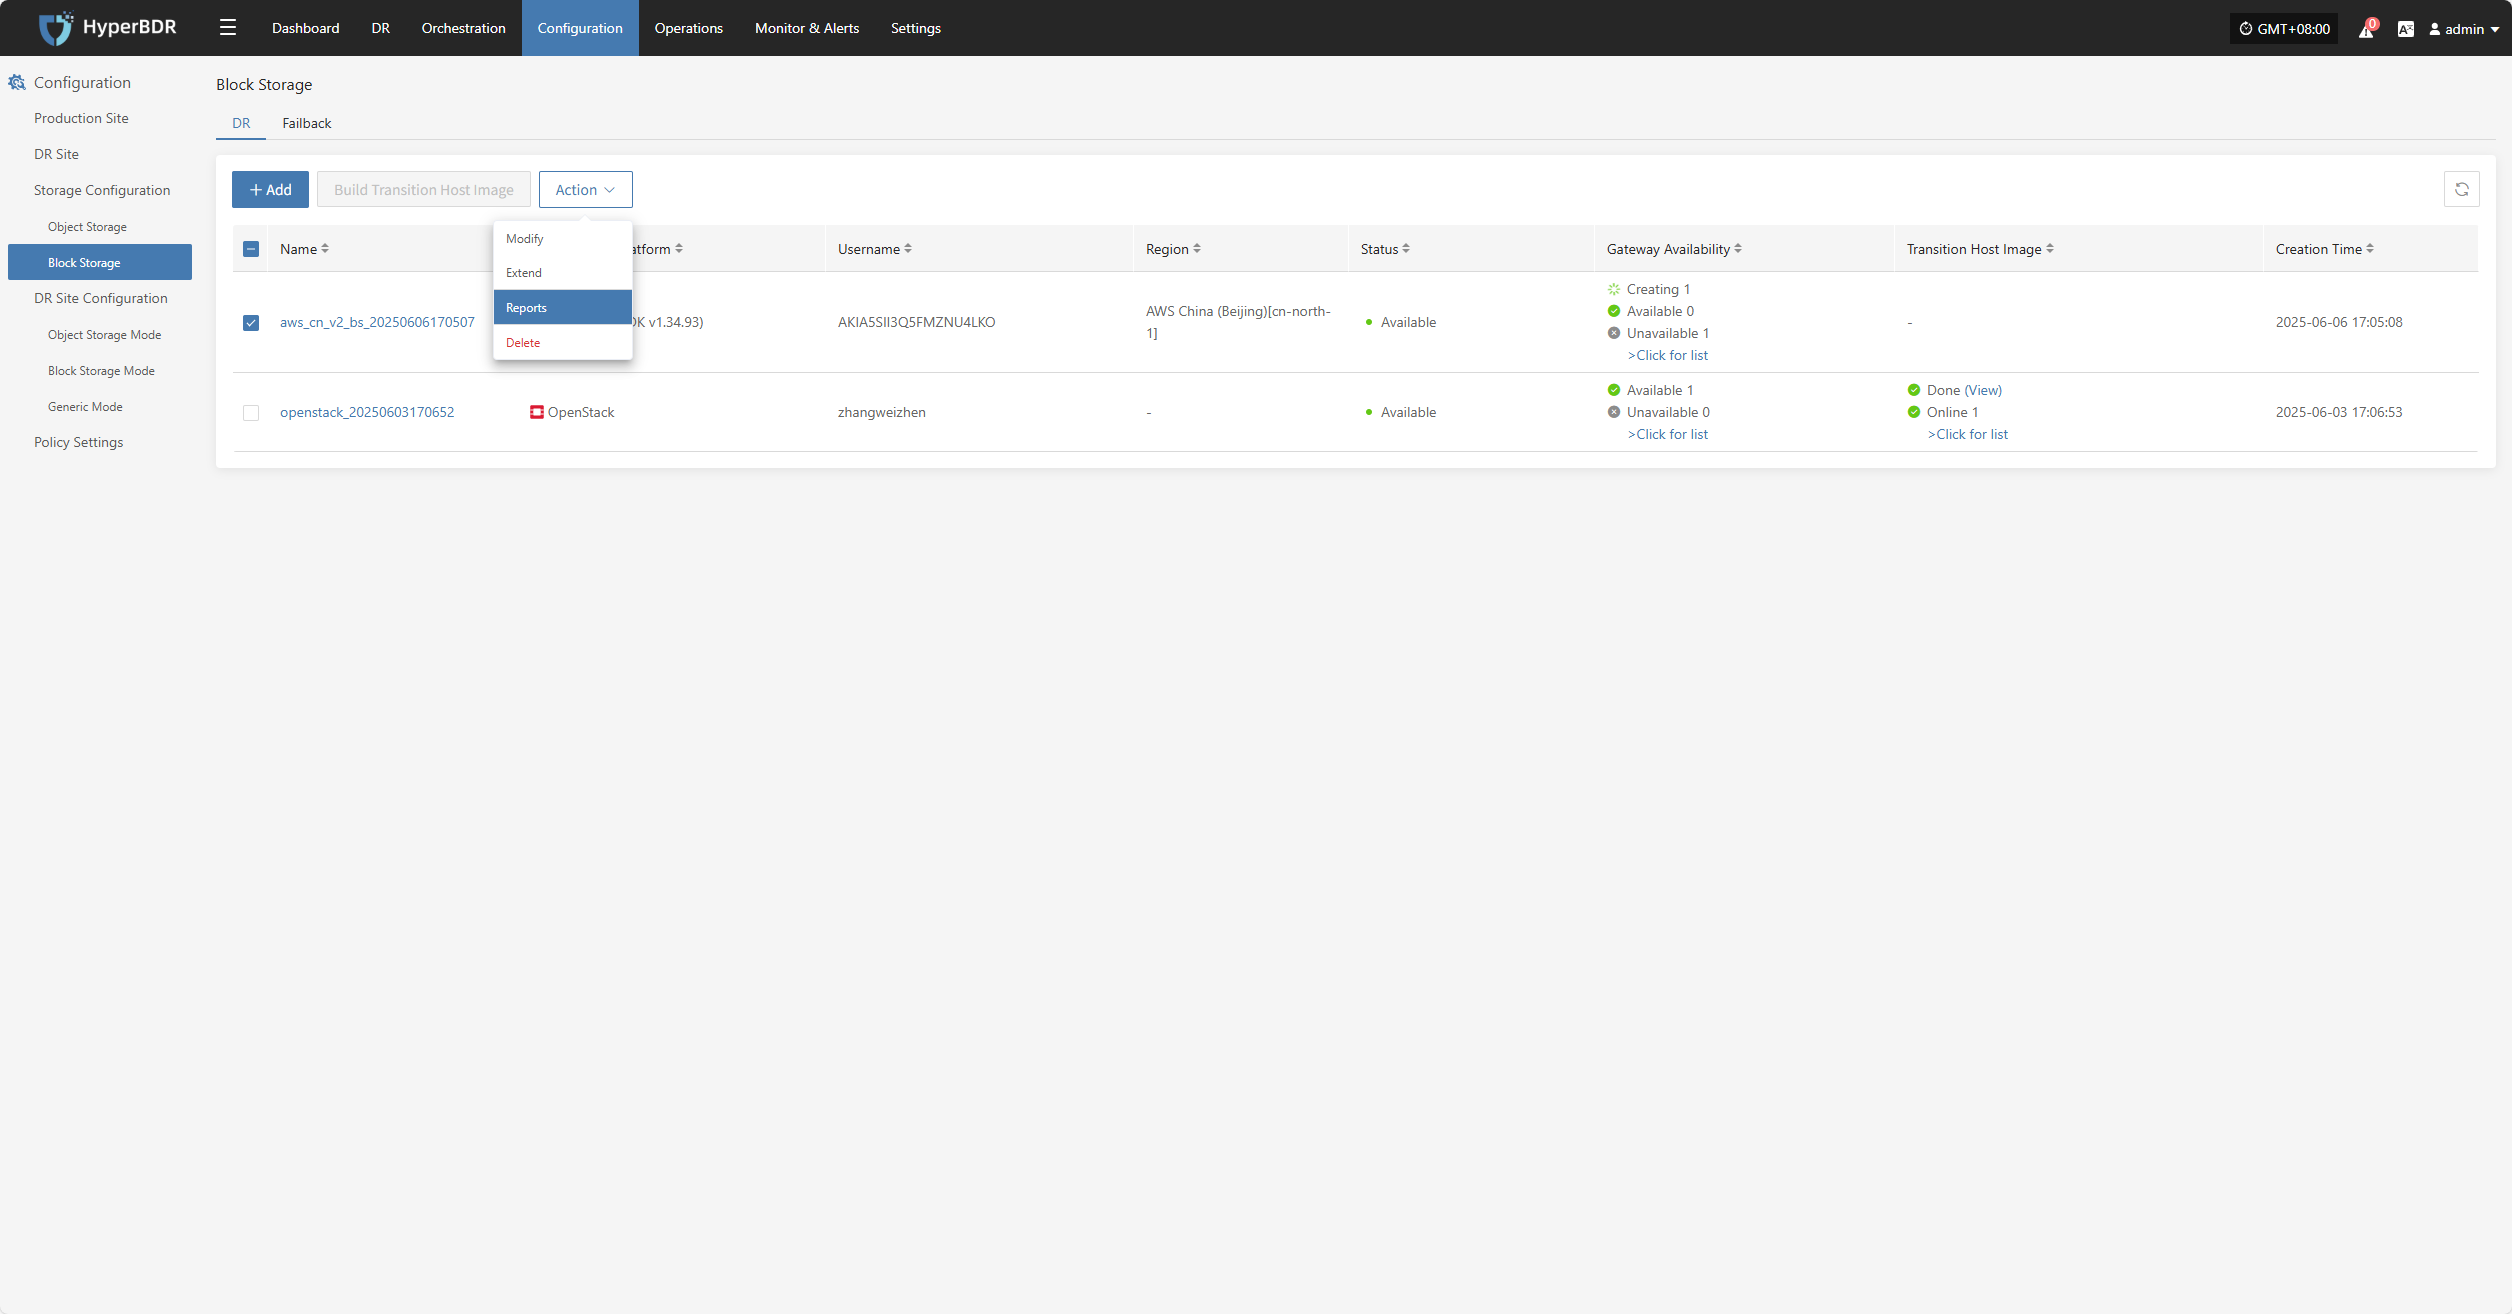Click creation time 2025-06-03 17:06:53
Screen dimensions: 2512x1314
coord(2339,412)
